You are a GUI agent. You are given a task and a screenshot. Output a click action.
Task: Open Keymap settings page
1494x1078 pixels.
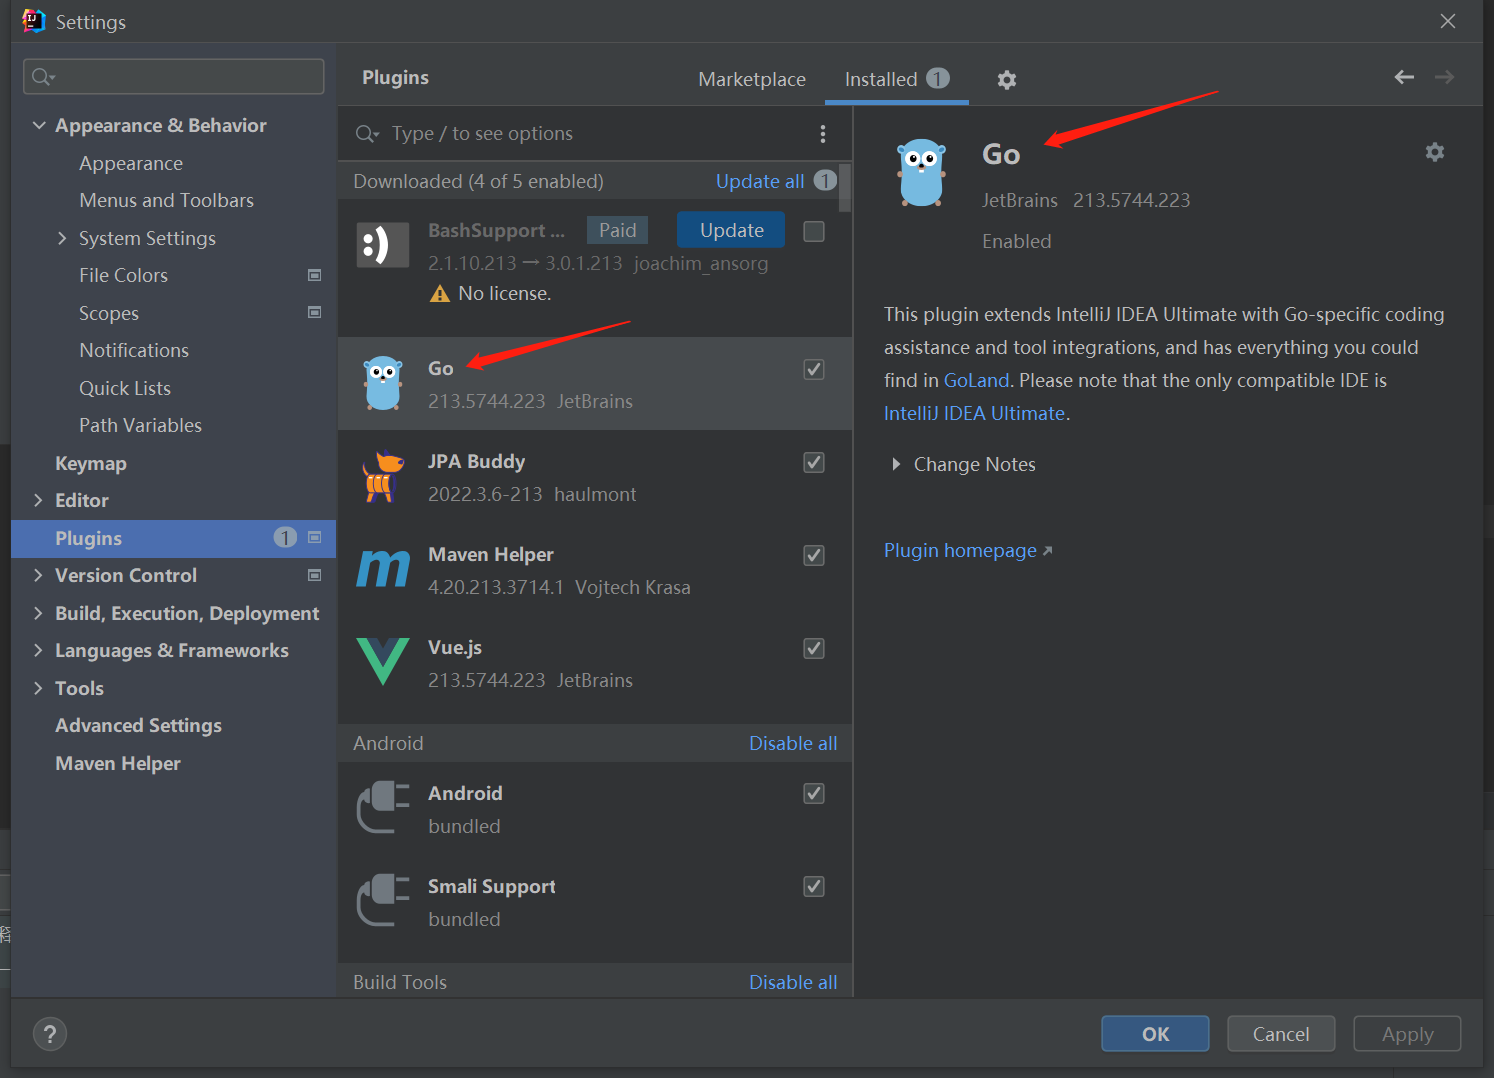91,464
